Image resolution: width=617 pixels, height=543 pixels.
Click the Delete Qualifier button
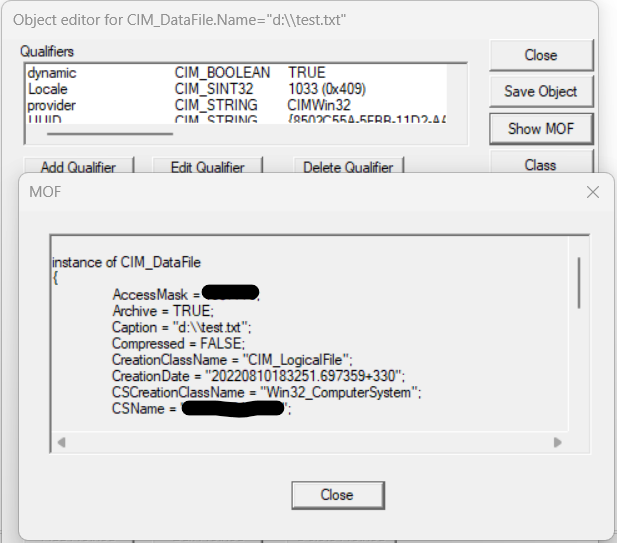(348, 167)
